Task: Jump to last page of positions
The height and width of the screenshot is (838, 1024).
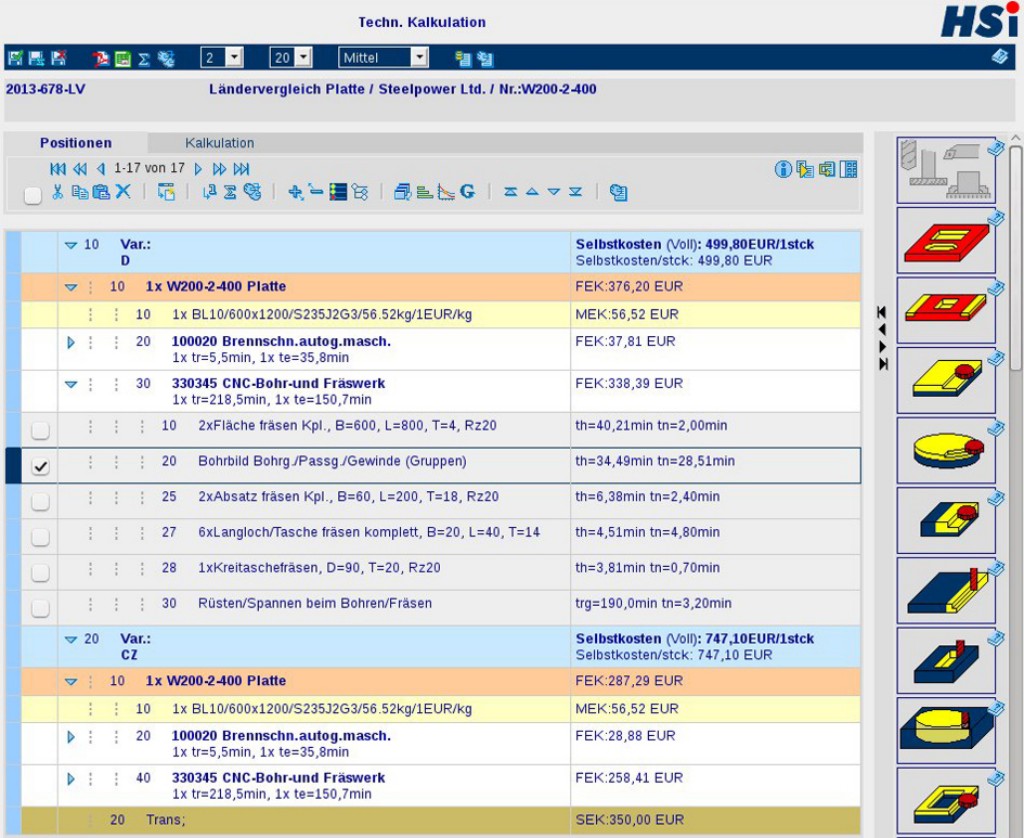Action: tap(242, 169)
